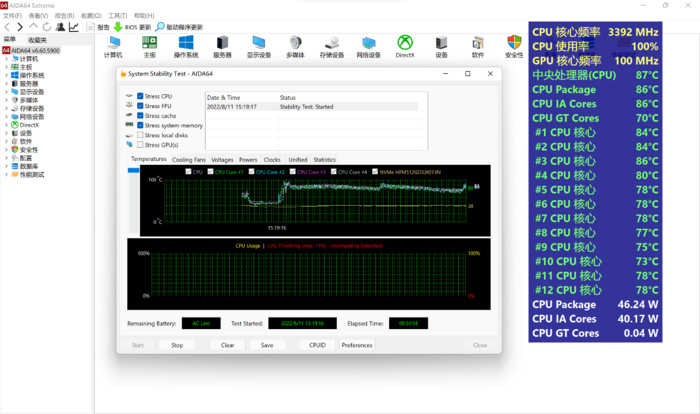
Task: Expand the 主板 tree node
Action: [x=6, y=67]
